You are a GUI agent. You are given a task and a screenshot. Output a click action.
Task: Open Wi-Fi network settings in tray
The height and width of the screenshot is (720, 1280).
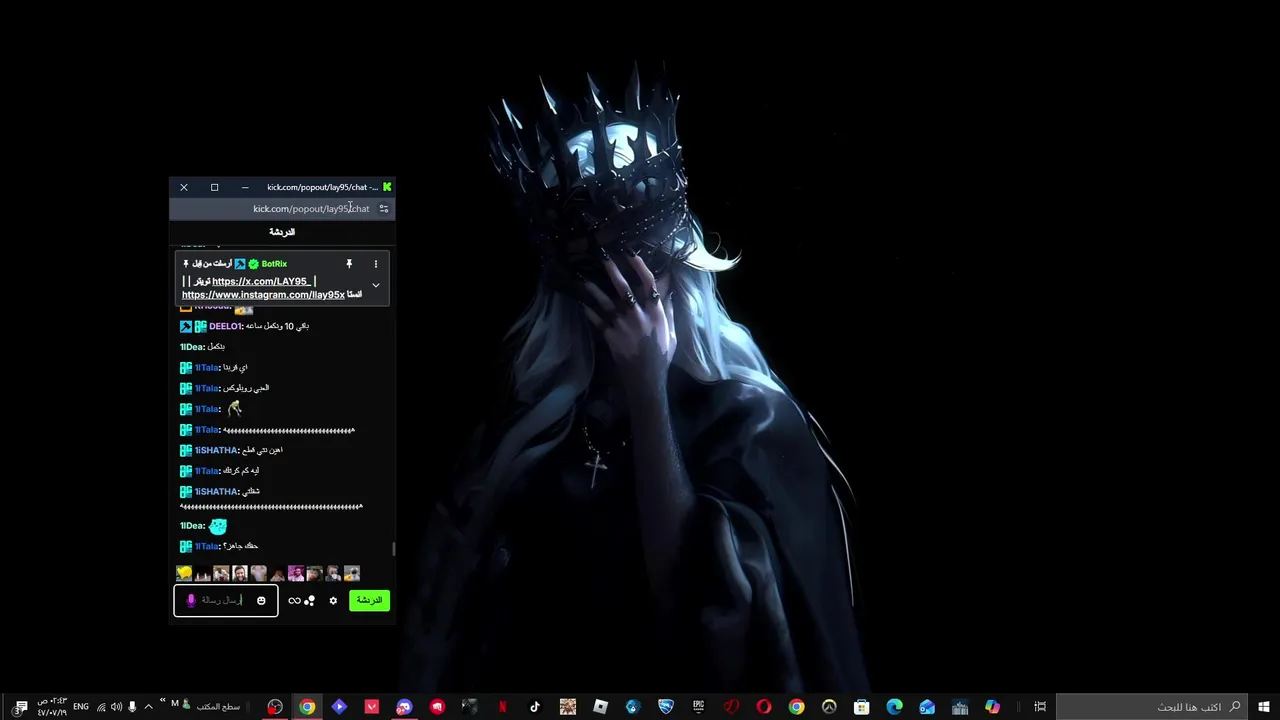click(101, 707)
